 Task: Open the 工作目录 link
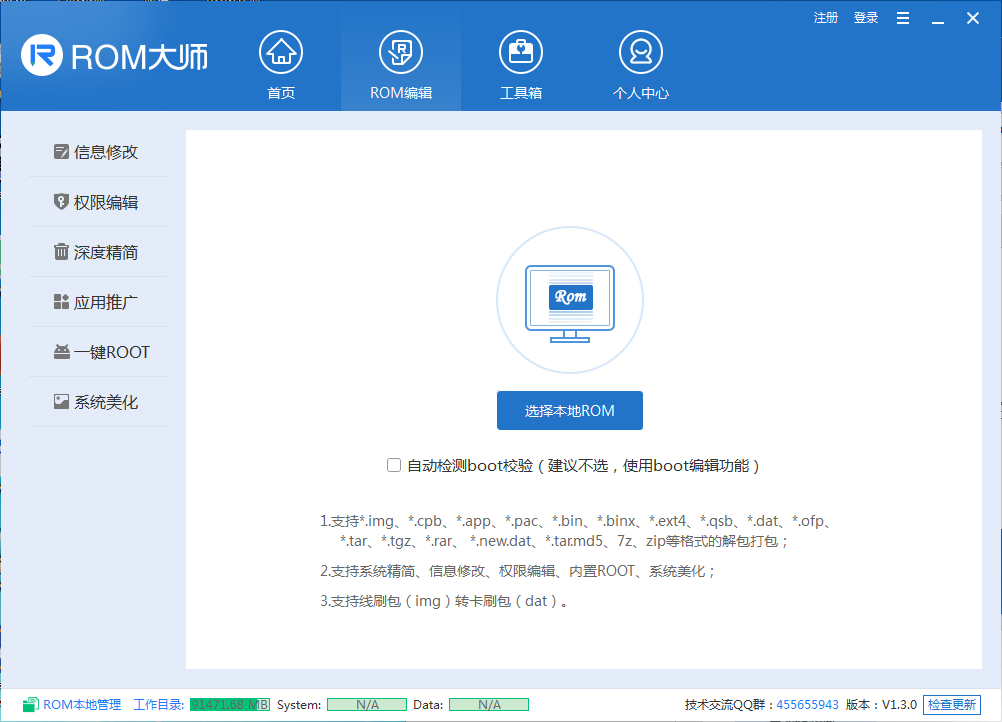pos(158,705)
